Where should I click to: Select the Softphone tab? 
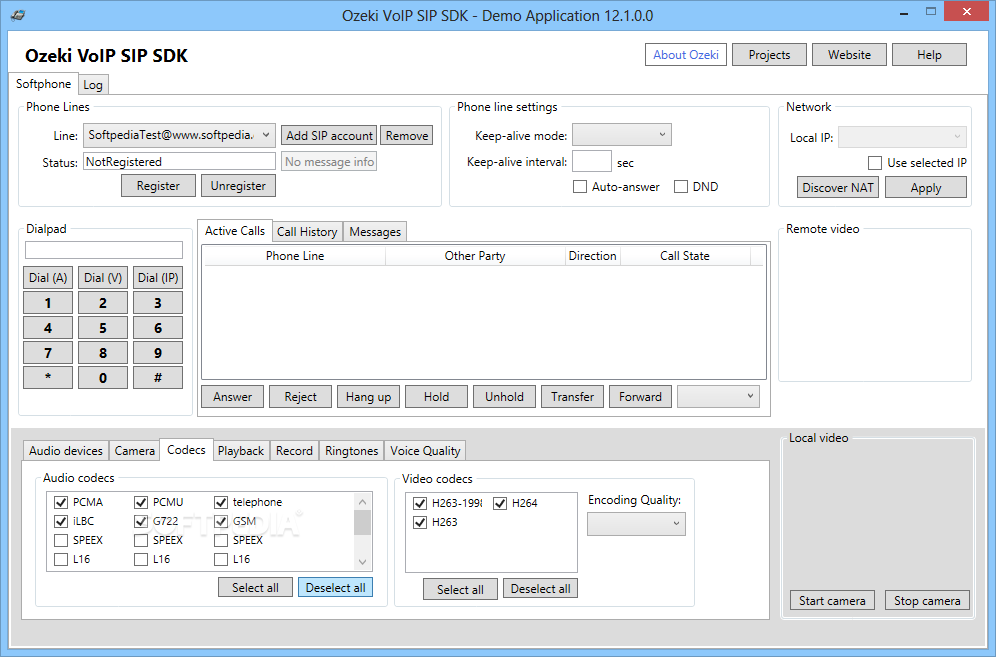pyautogui.click(x=43, y=84)
